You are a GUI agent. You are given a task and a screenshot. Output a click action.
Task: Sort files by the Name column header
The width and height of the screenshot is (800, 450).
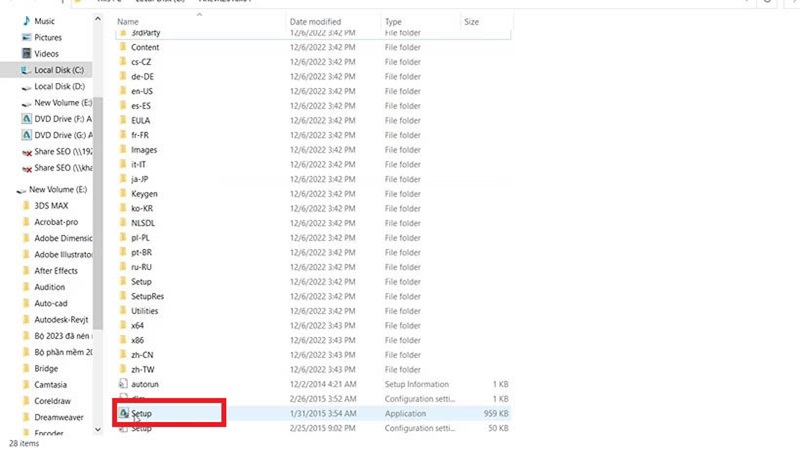click(x=128, y=21)
